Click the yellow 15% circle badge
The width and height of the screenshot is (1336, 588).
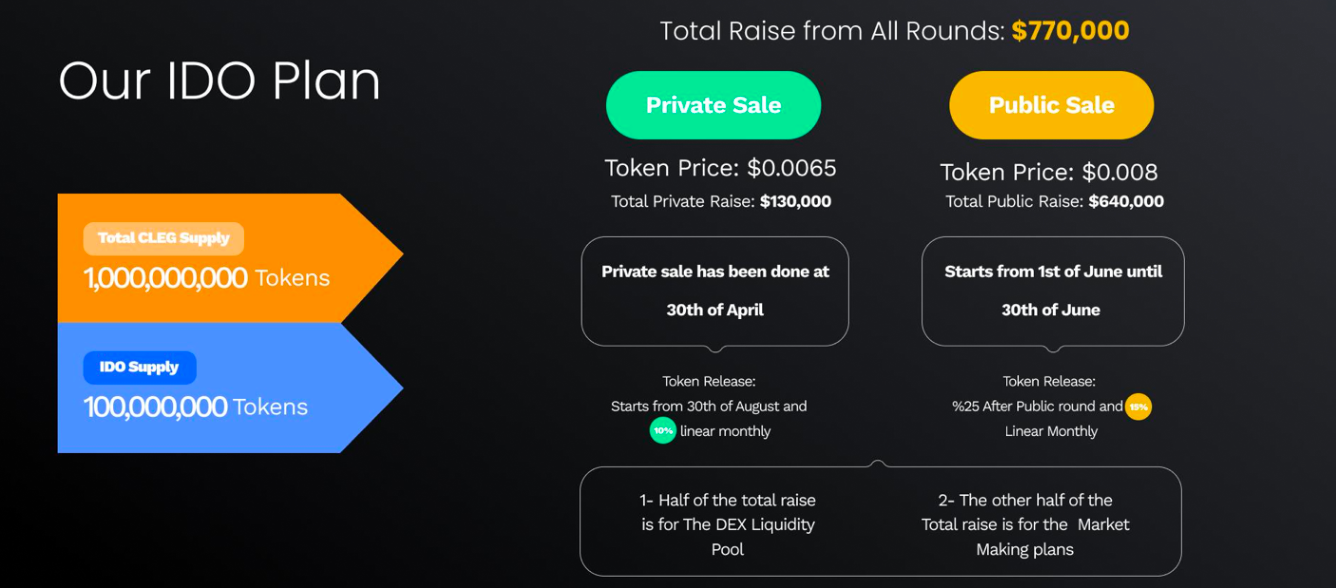[x=1138, y=407]
